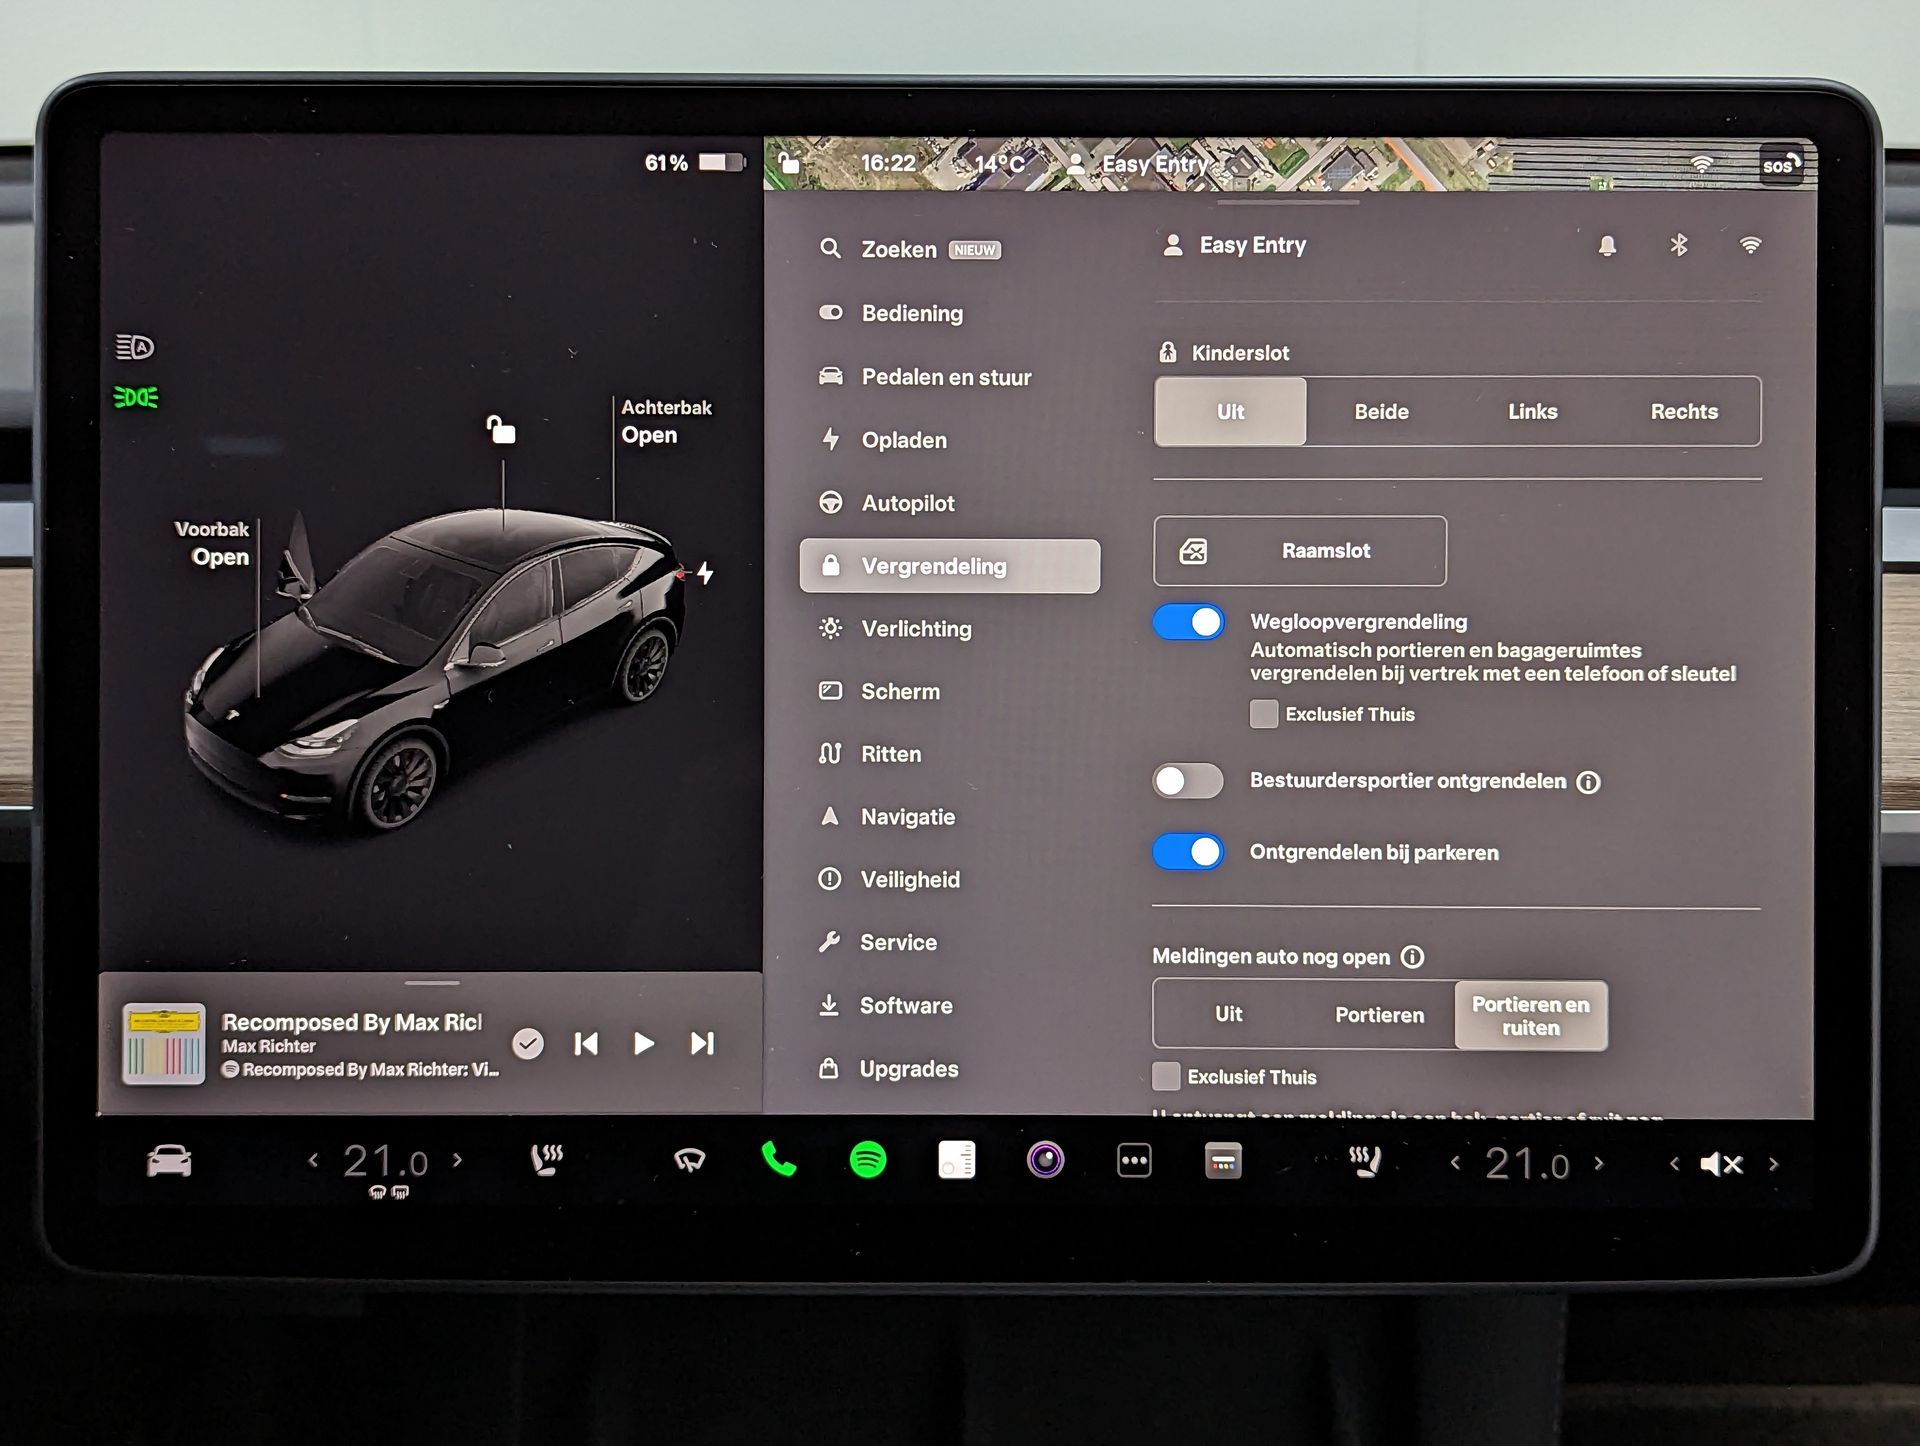The width and height of the screenshot is (1920, 1446).
Task: Disable the Wegloopvergrendeling toggle
Action: 1188,622
